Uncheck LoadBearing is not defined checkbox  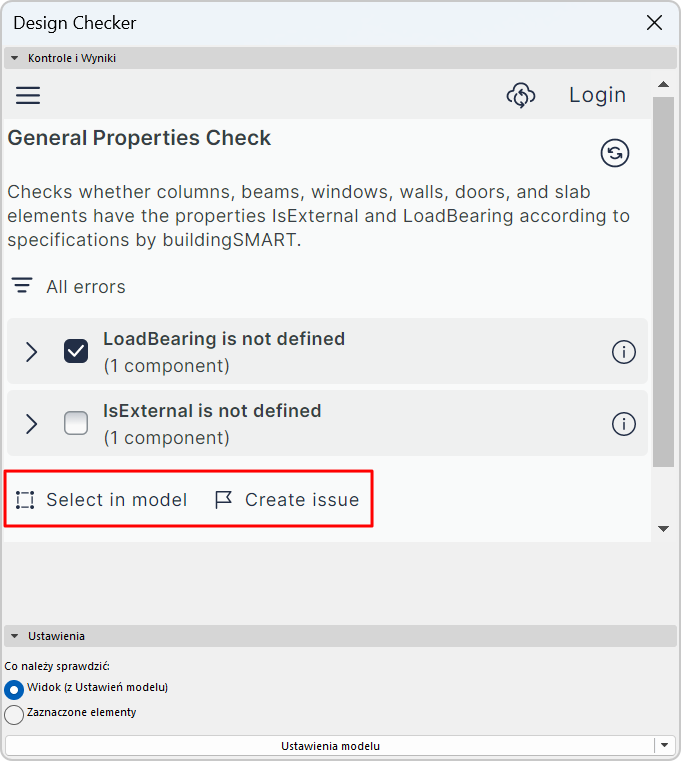point(76,351)
